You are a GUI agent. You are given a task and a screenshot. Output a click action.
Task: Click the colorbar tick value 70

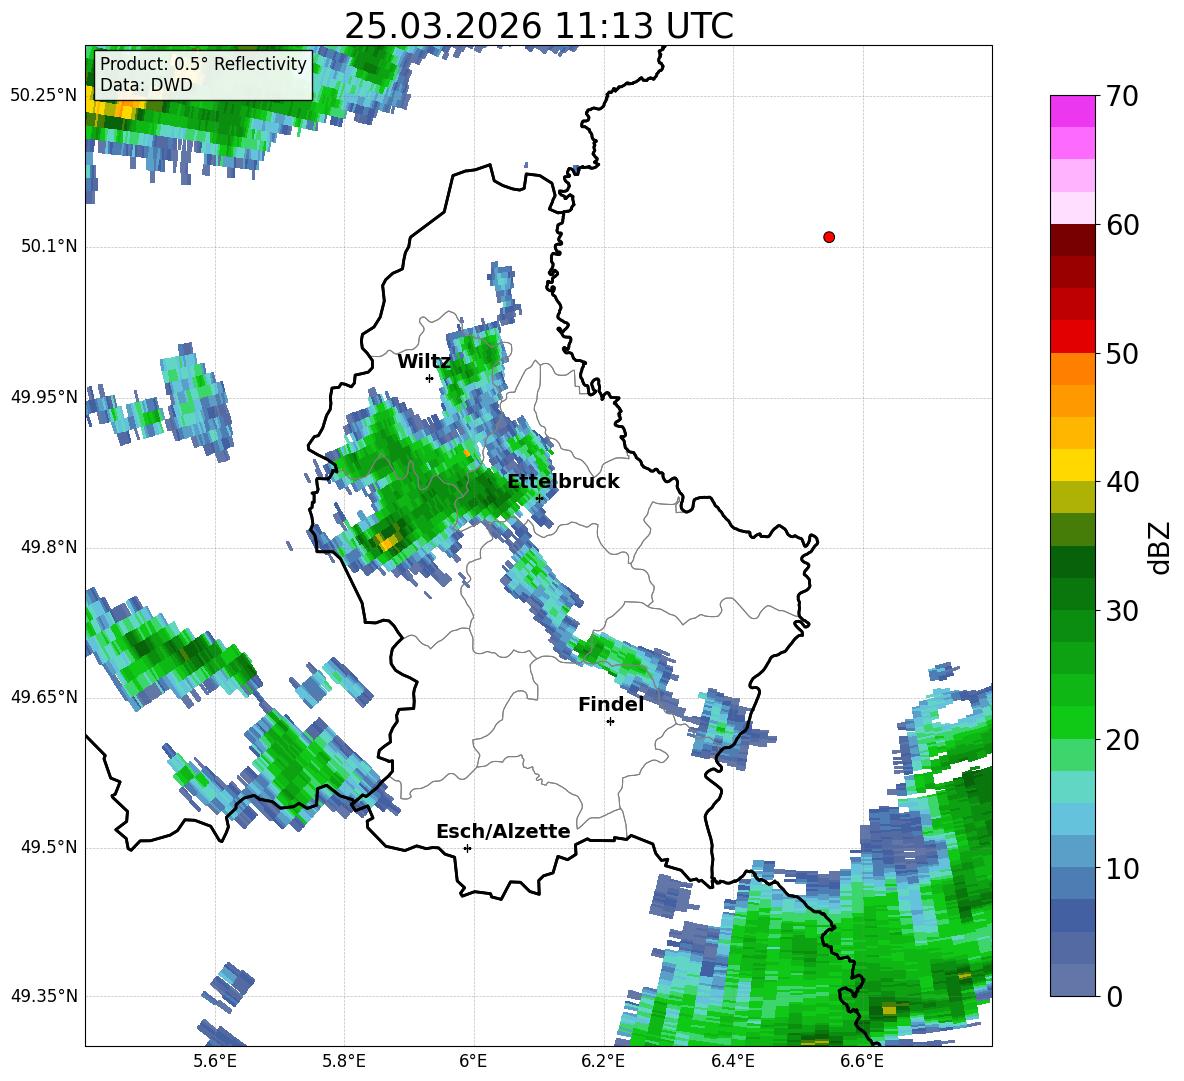[x=1121, y=96]
